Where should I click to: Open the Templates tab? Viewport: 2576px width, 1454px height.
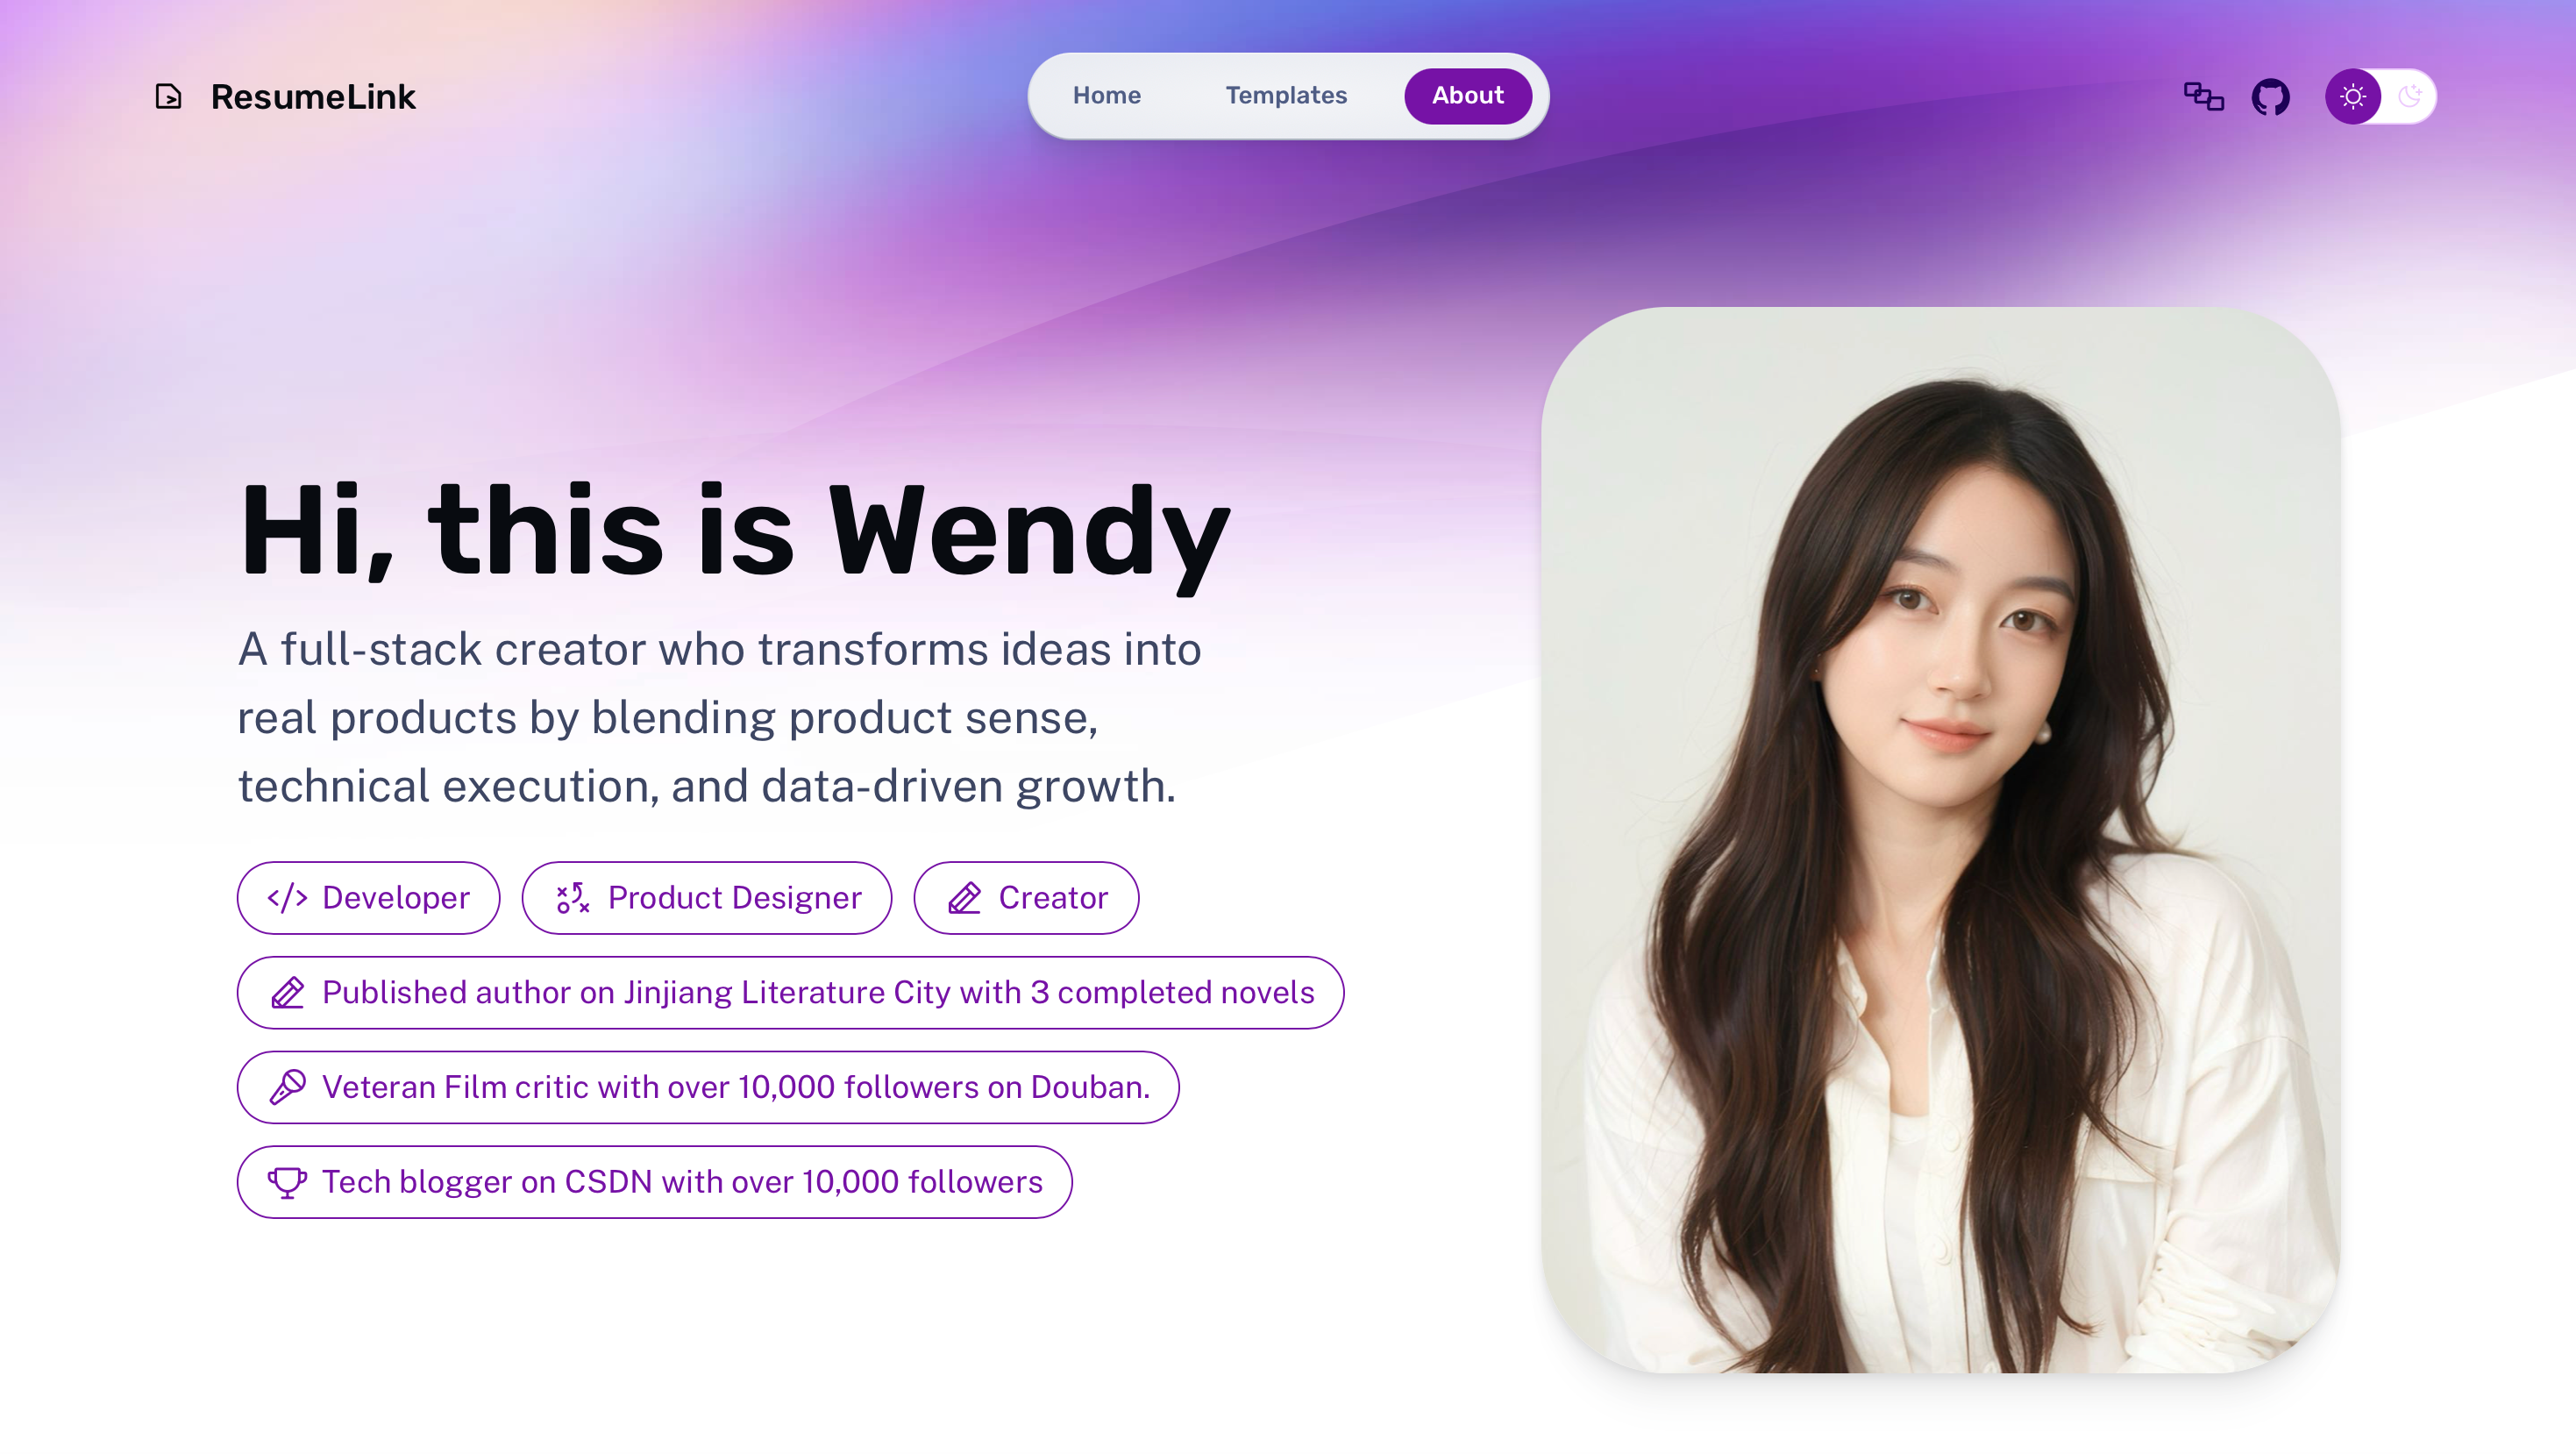tap(1286, 96)
